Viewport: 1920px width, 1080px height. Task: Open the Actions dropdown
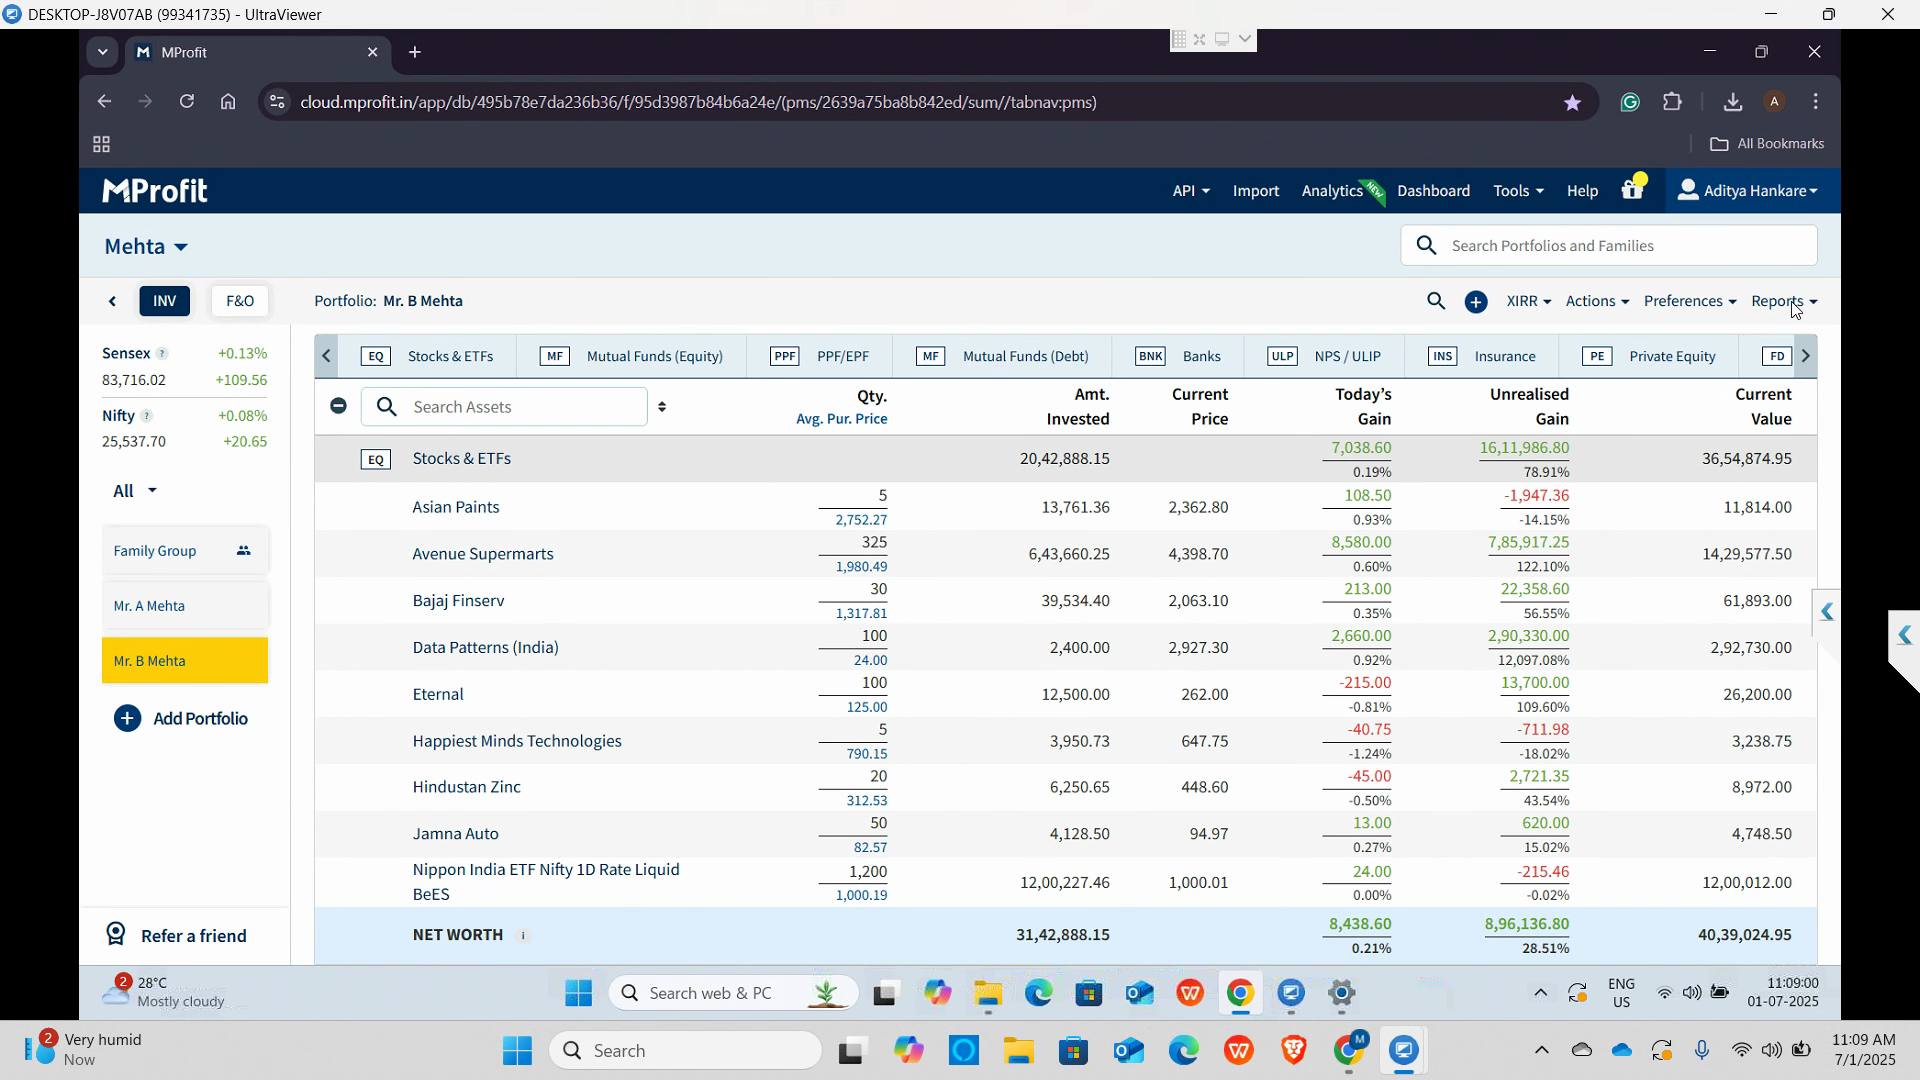[1597, 301]
